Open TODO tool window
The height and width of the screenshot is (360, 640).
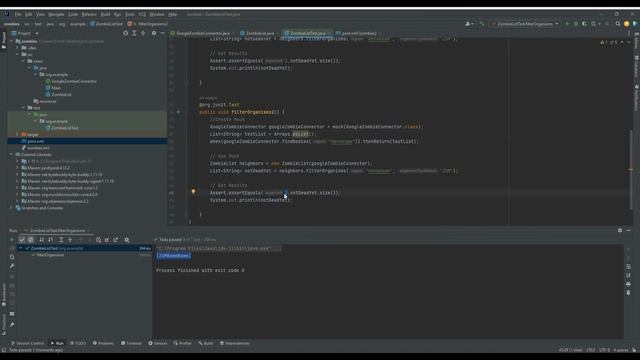(x=78, y=343)
